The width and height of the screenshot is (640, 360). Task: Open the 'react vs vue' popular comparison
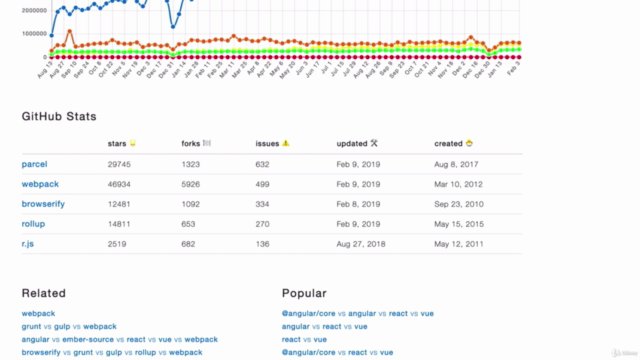304,340
